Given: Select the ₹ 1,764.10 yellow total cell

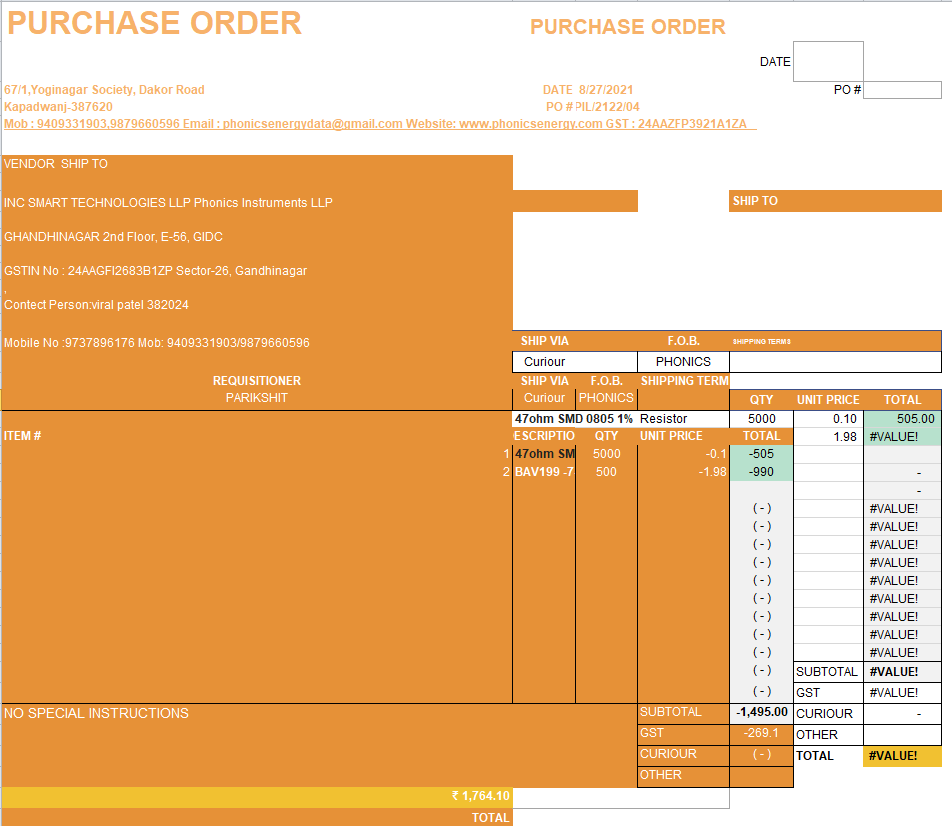Looking at the screenshot, I should (x=257, y=797).
